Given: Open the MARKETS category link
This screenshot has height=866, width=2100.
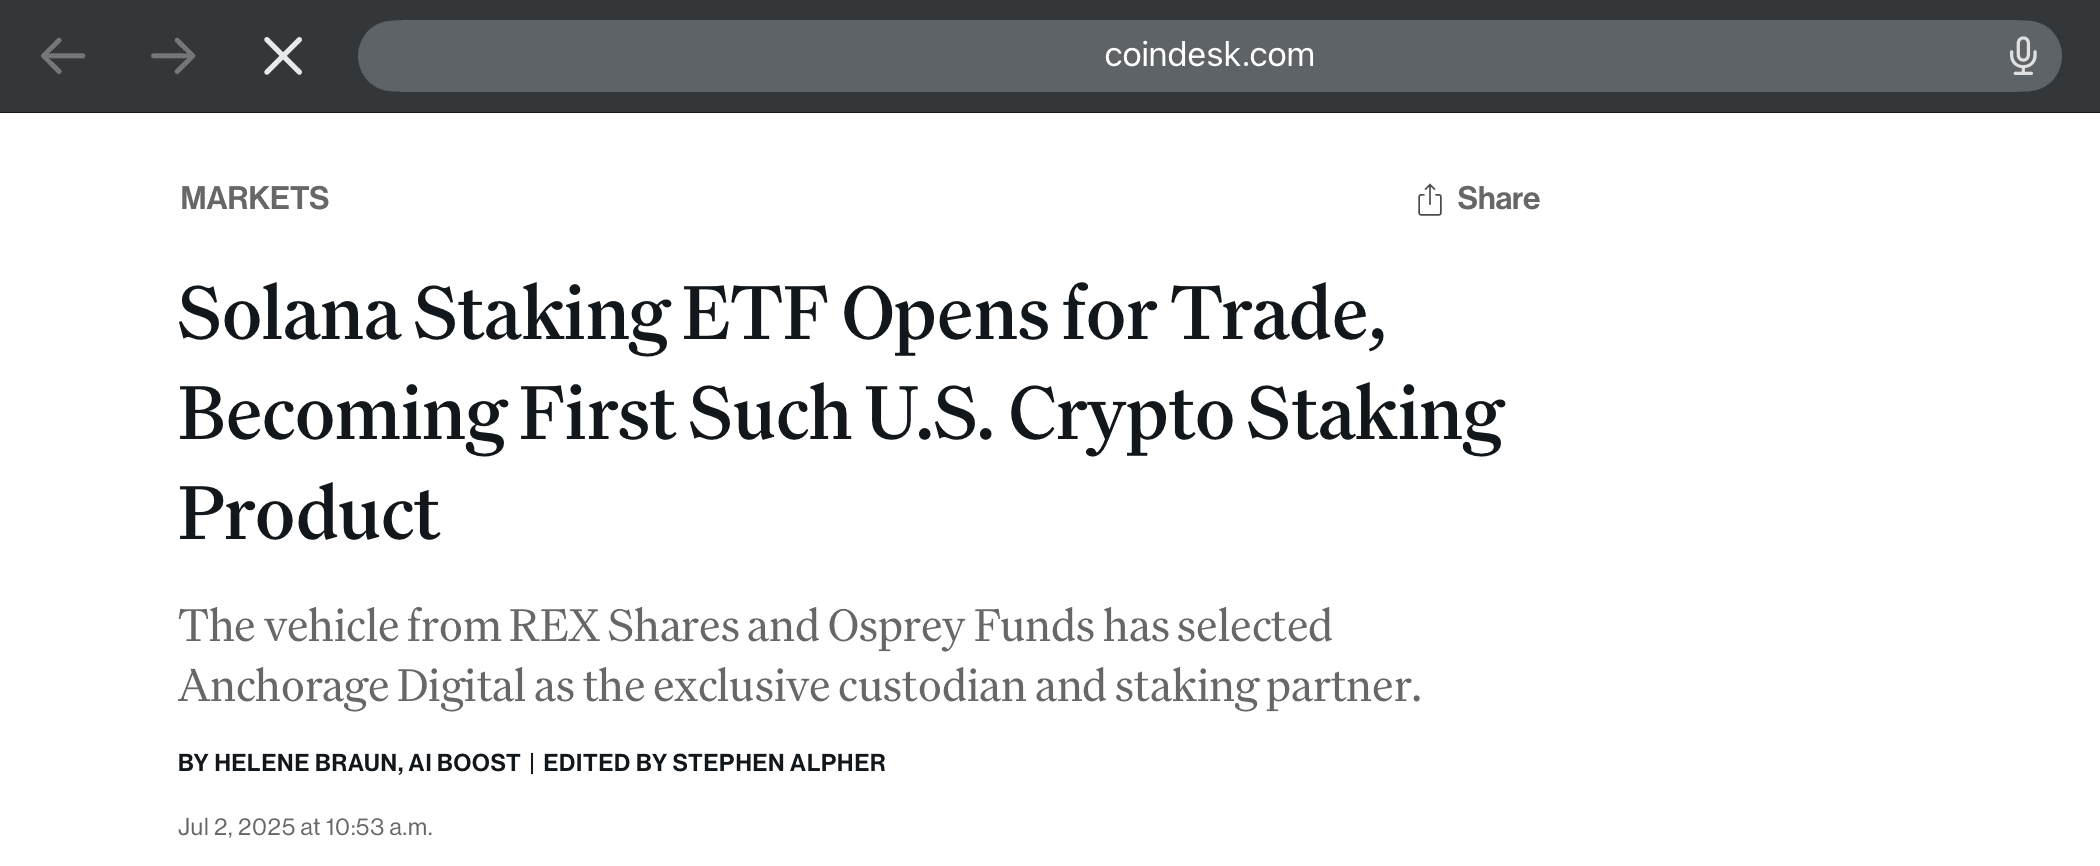Looking at the screenshot, I should [254, 199].
